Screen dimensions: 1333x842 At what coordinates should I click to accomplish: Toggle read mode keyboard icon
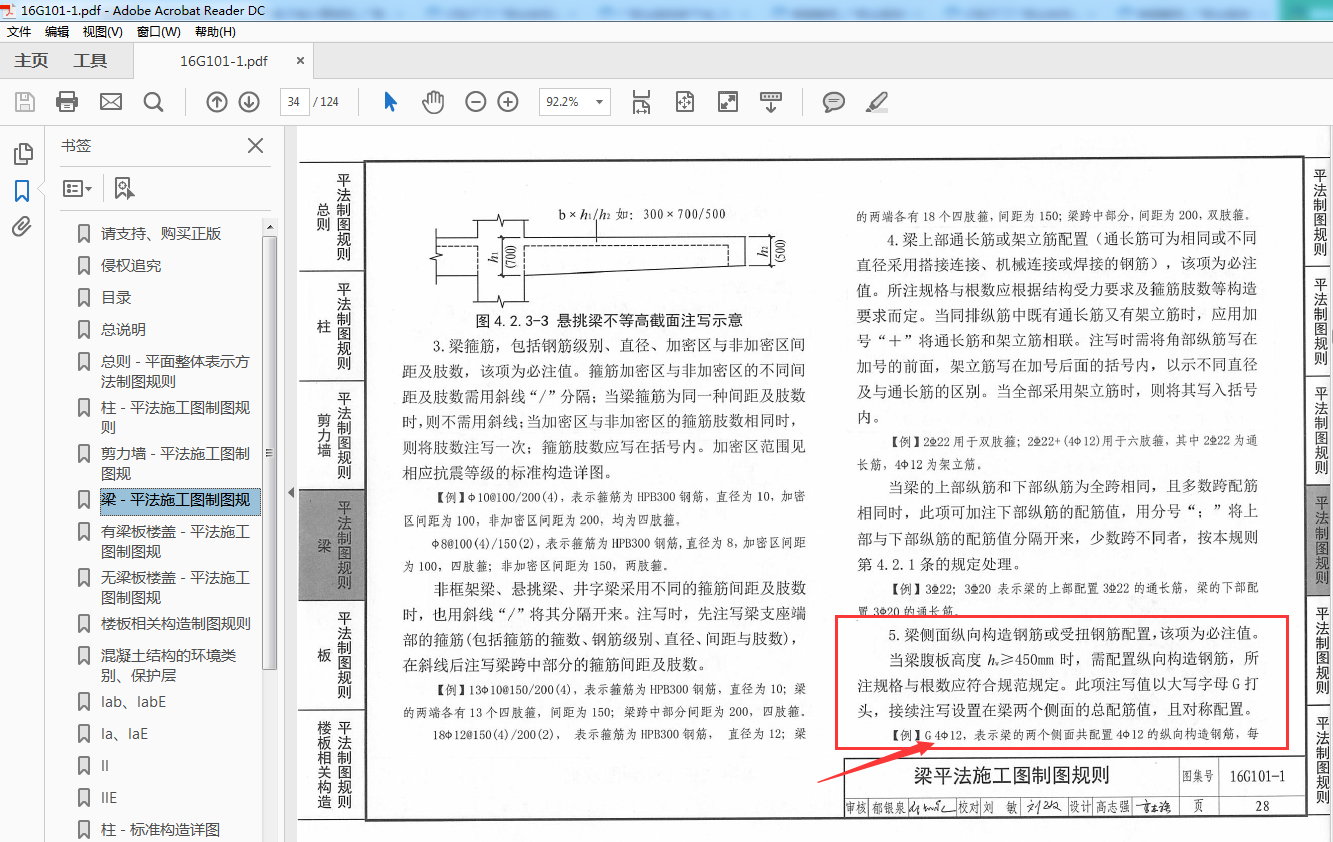(x=771, y=101)
